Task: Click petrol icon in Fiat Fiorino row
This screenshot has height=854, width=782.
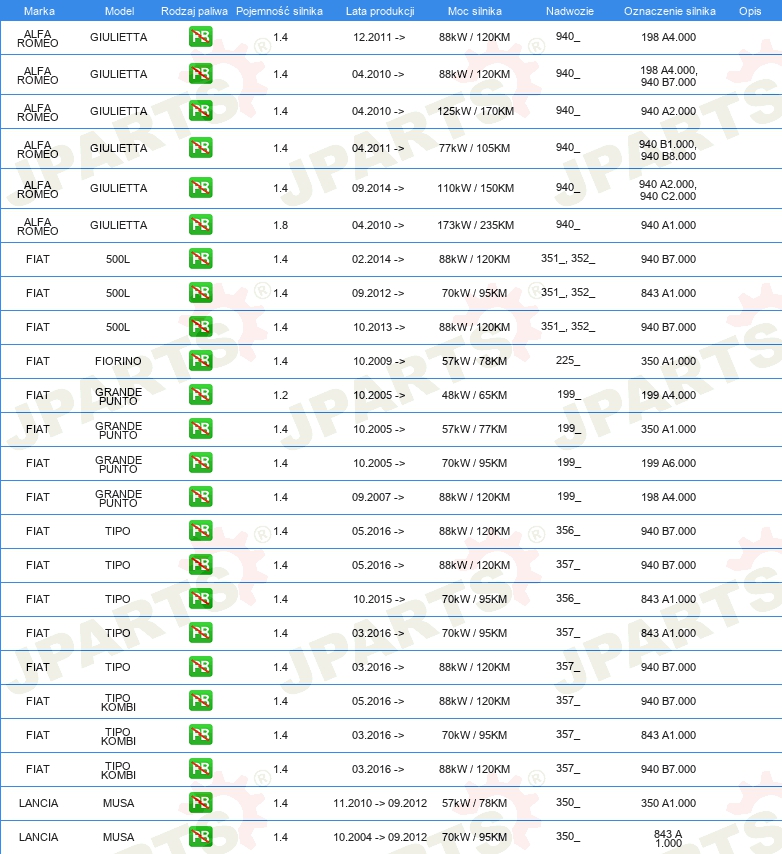Action: click(x=200, y=361)
